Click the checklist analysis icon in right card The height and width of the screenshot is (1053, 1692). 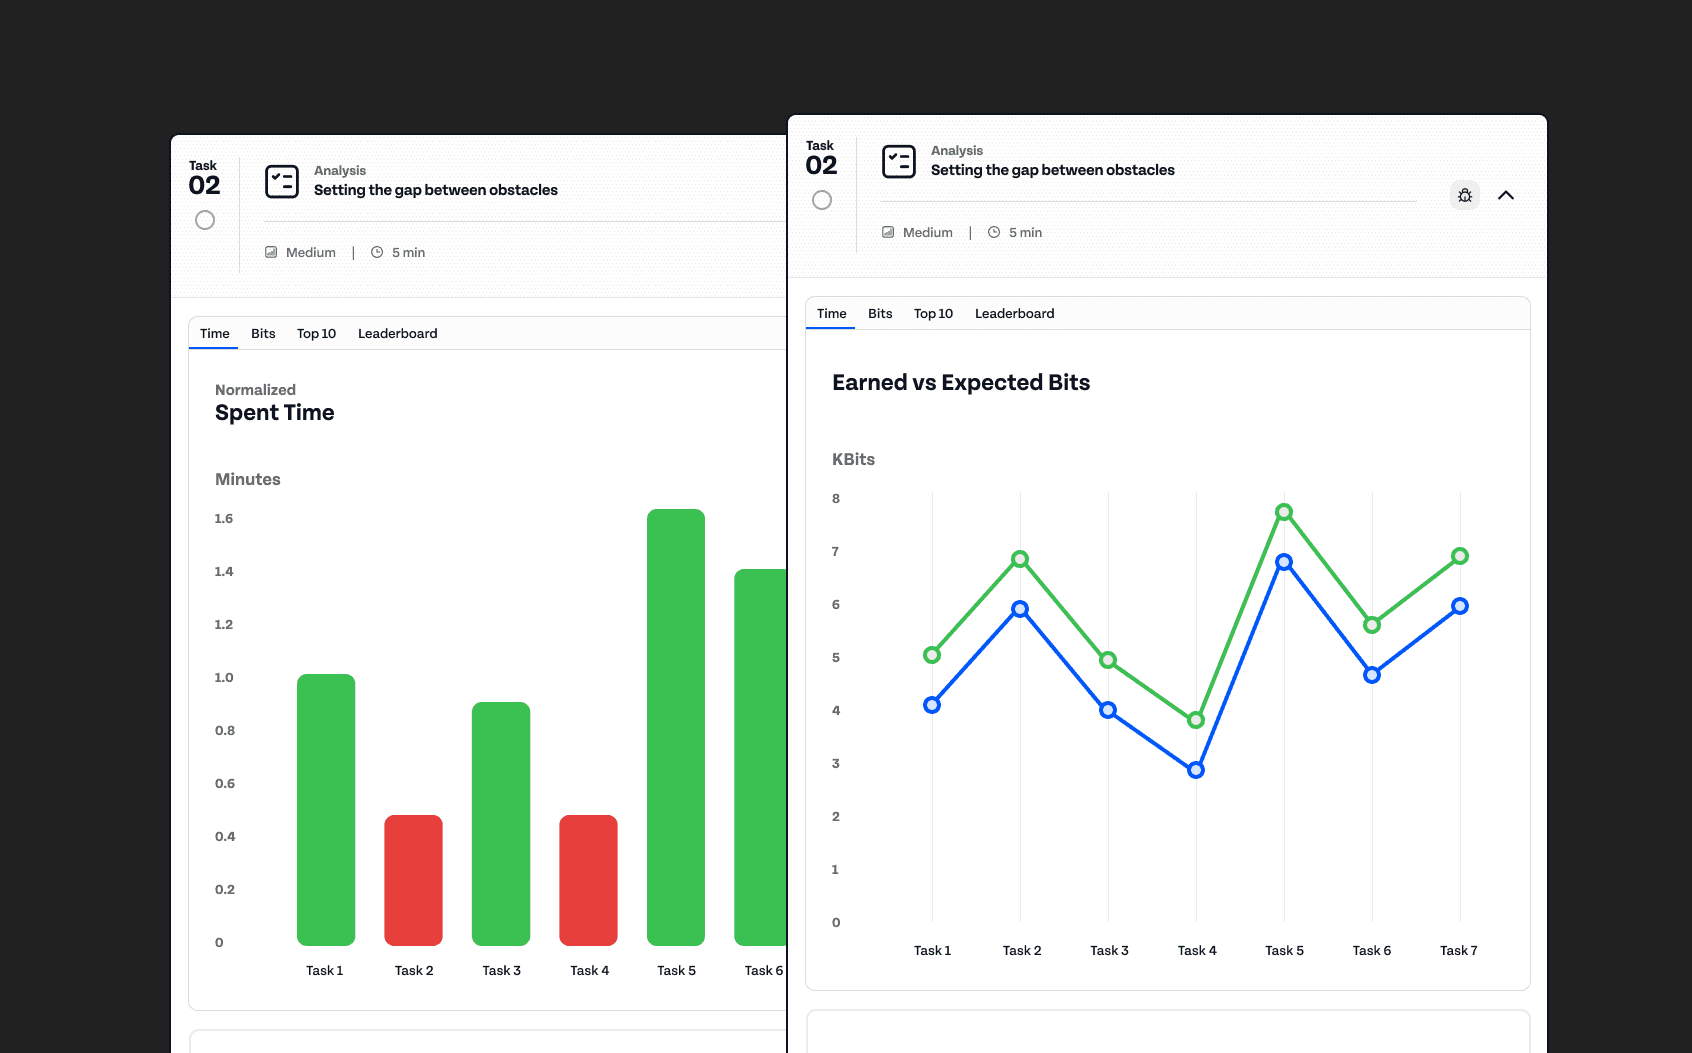click(x=899, y=161)
